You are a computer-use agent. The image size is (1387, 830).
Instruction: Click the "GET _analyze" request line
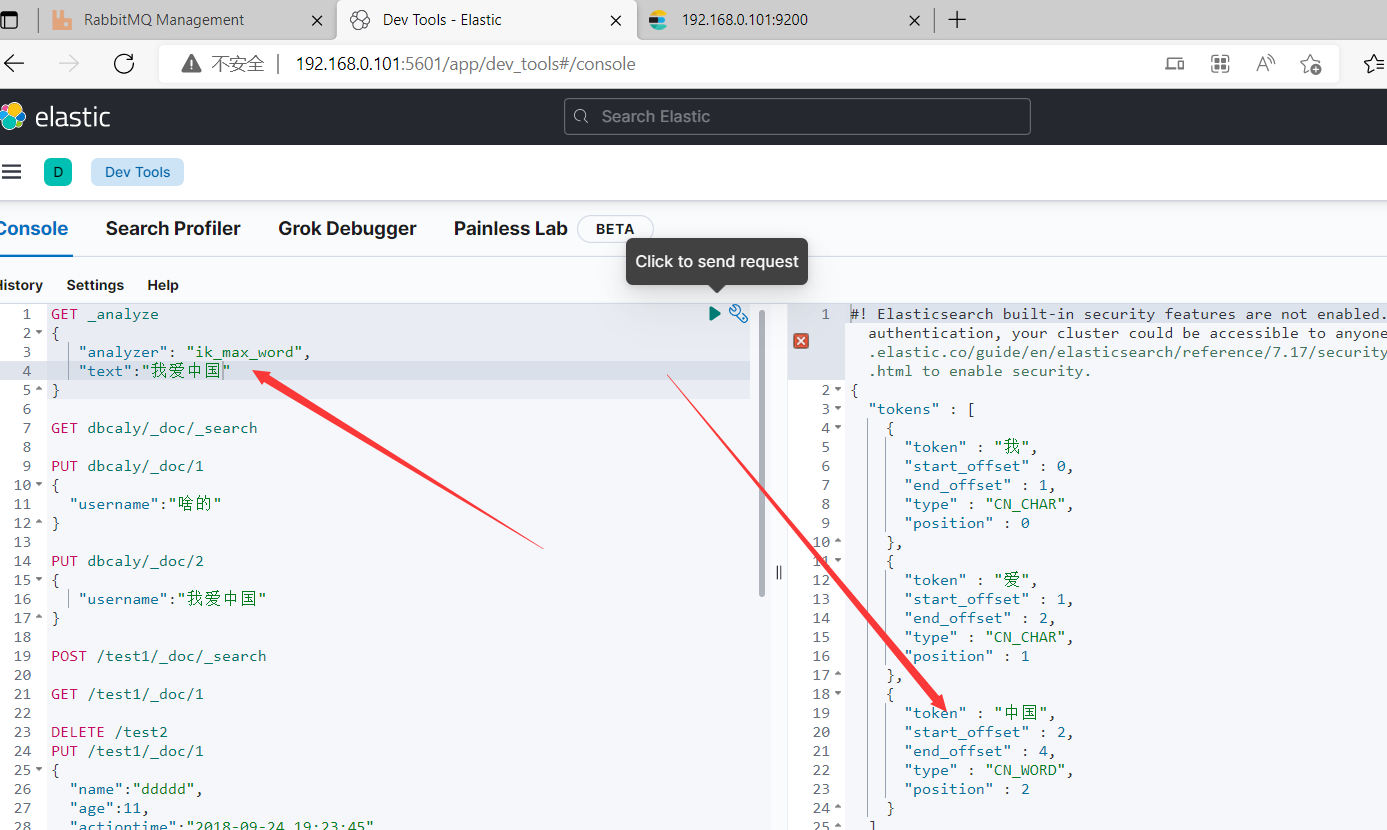tap(105, 314)
